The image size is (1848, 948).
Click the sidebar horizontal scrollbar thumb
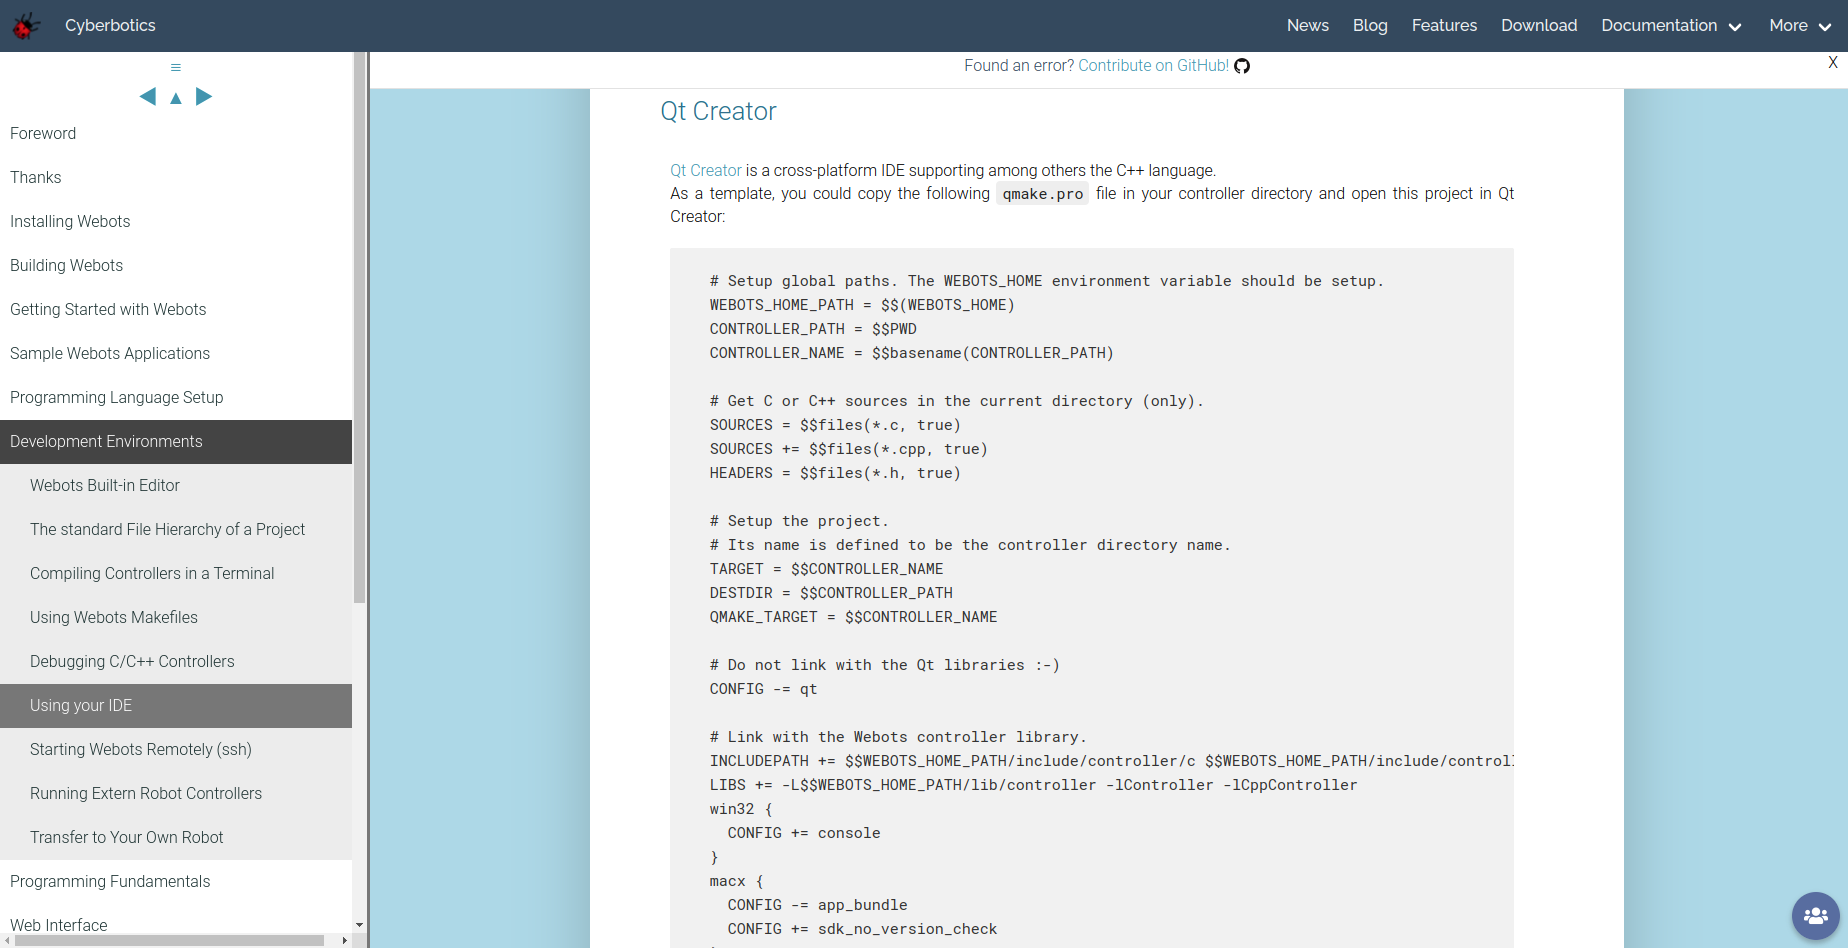click(170, 941)
